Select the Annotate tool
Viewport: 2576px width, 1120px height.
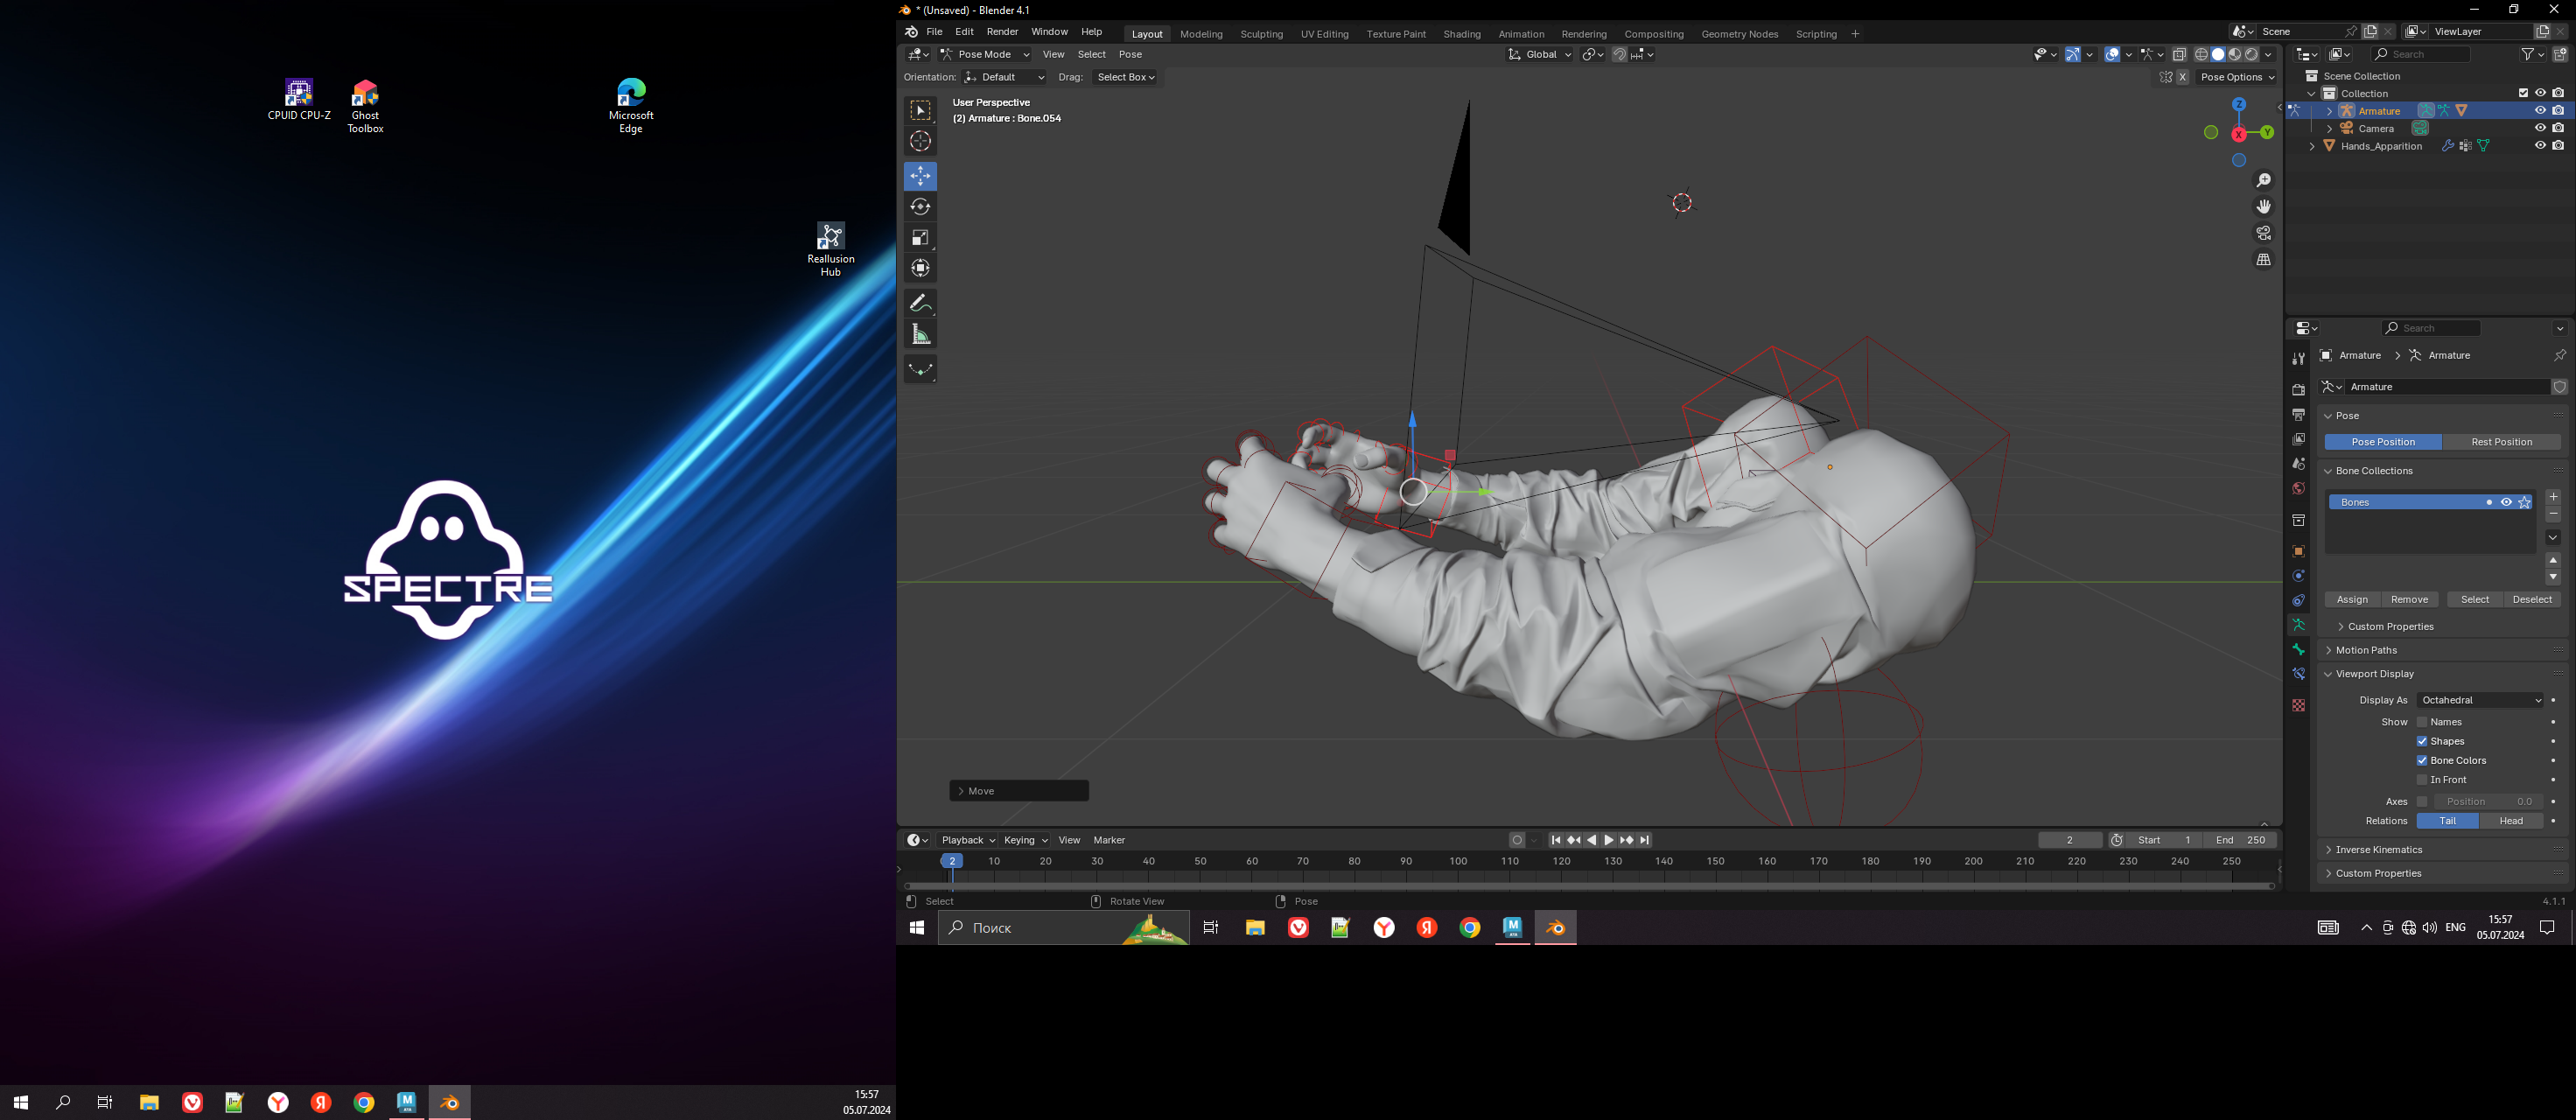(x=920, y=303)
